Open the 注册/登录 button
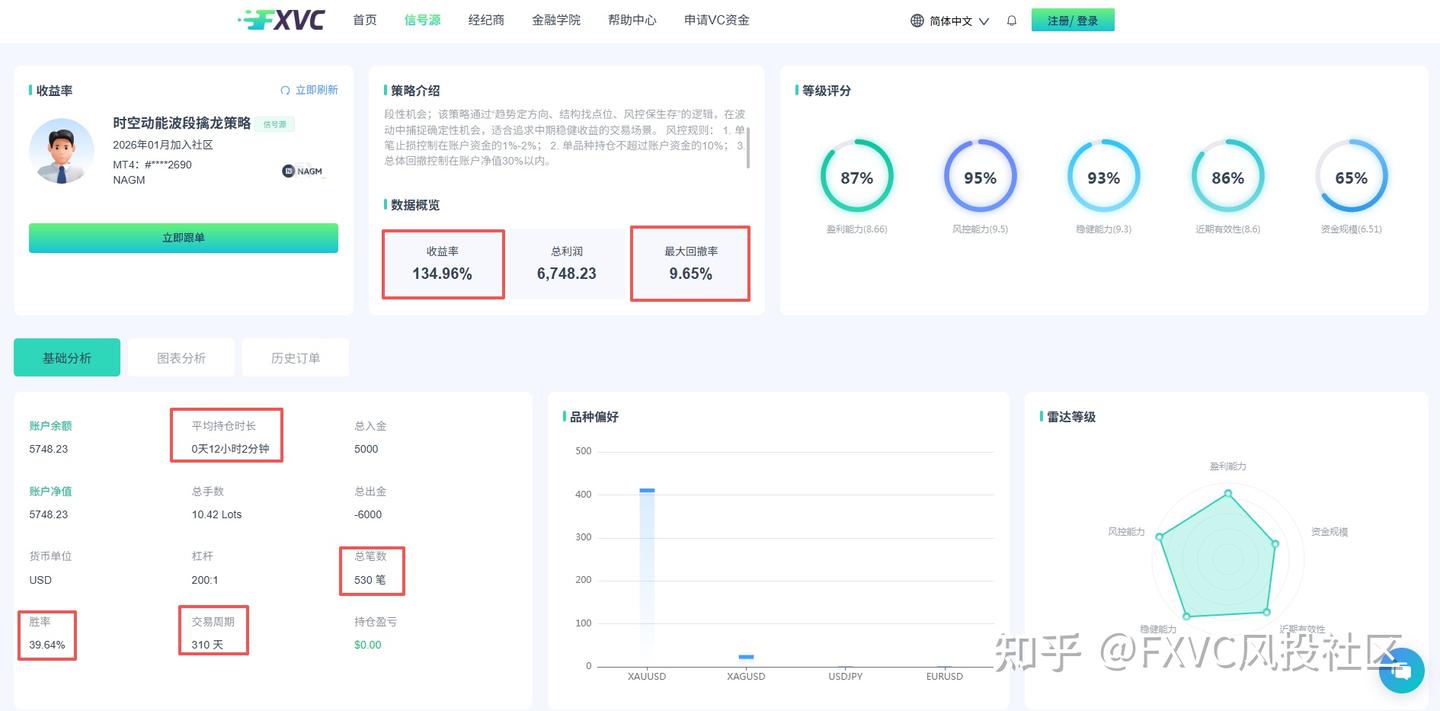The image size is (1440, 711). coord(1073,19)
